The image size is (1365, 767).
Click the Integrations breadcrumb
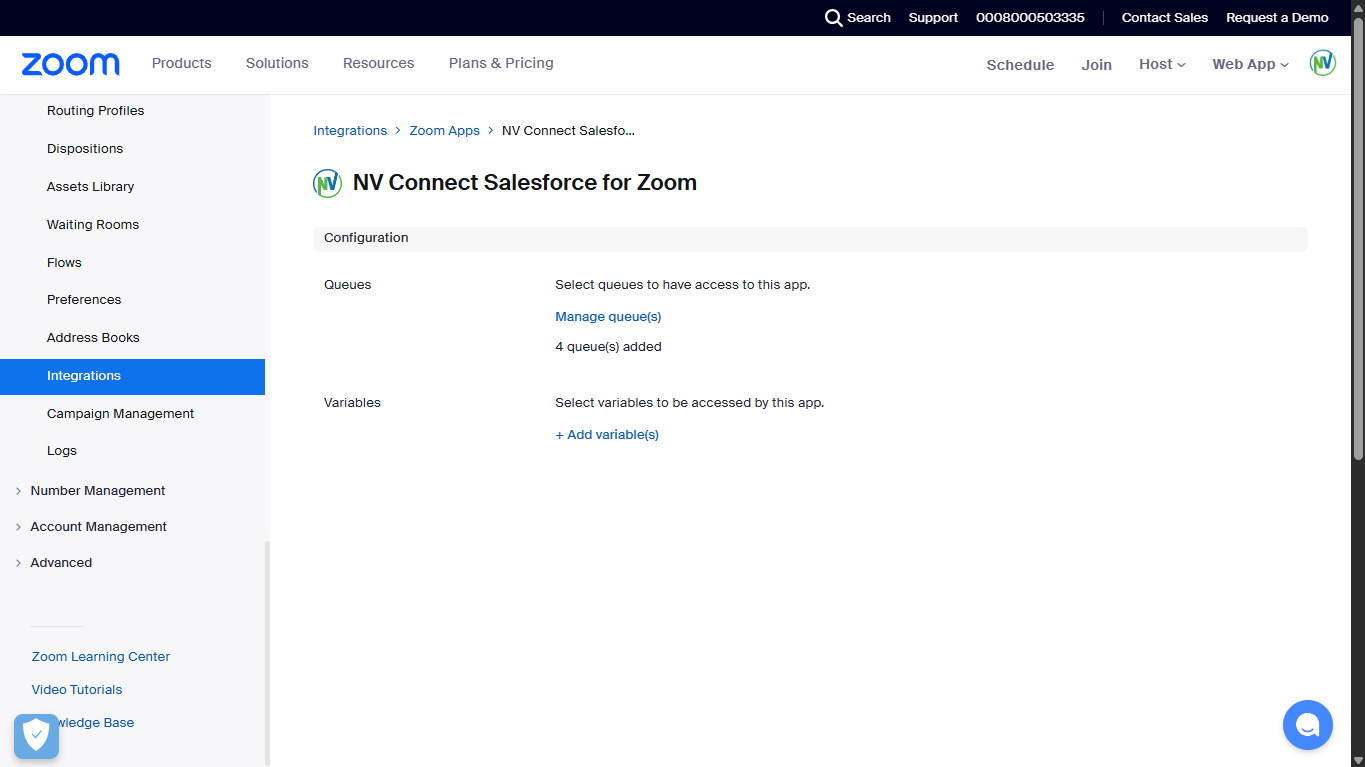(350, 131)
